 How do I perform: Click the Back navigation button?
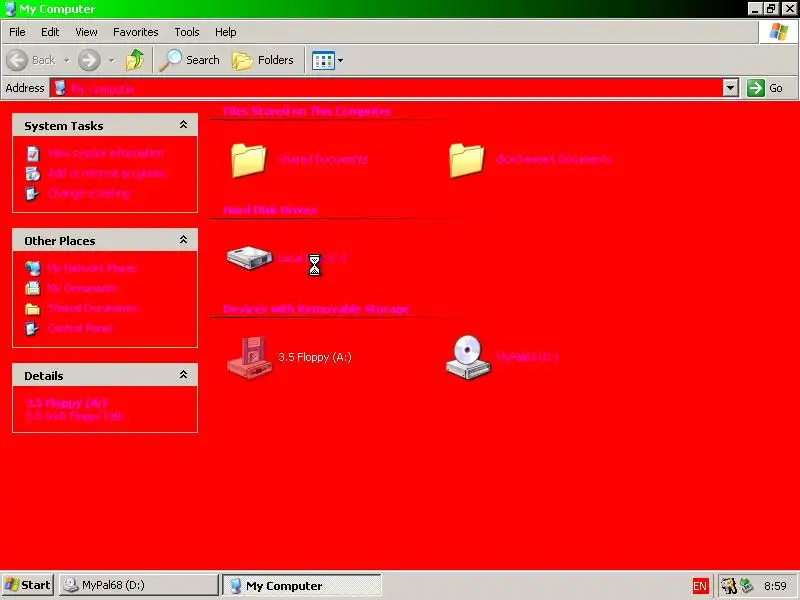[31, 60]
